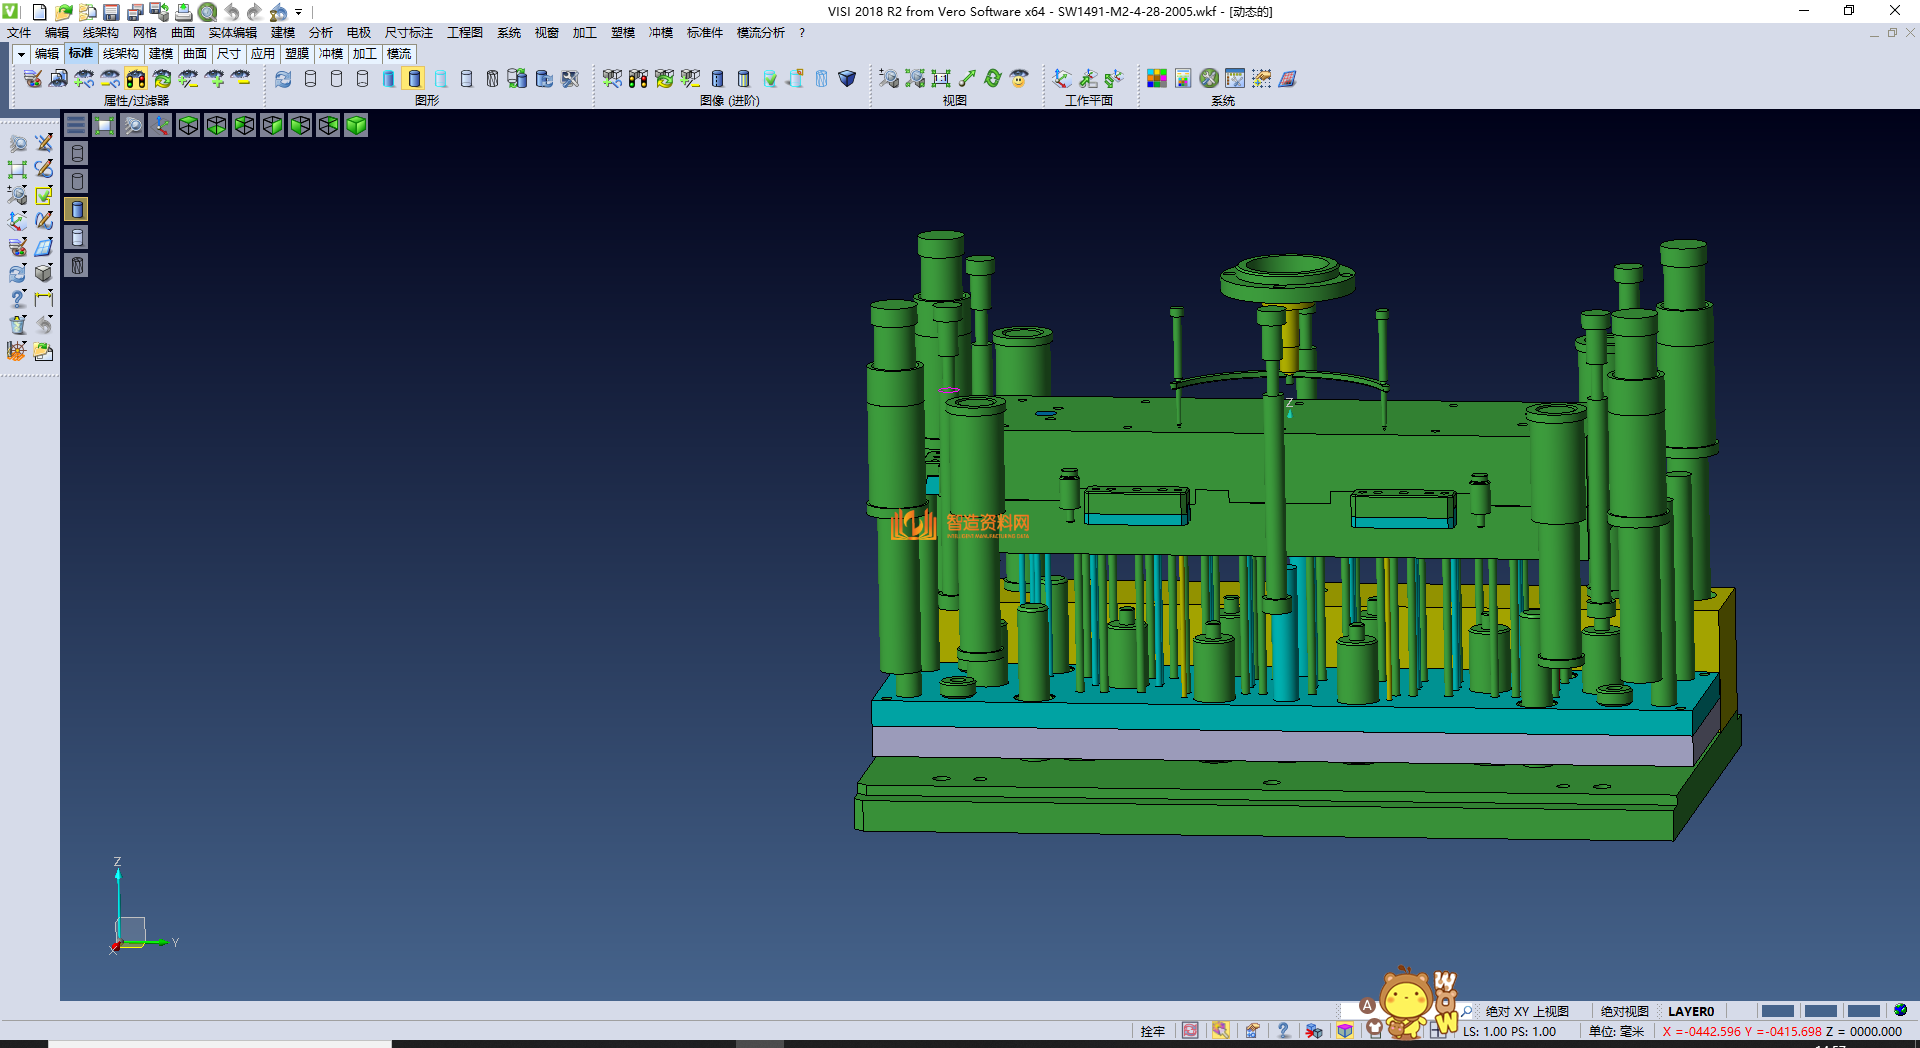The width and height of the screenshot is (1920, 1048).
Task: Click the save floppy disk icon
Action: click(111, 12)
